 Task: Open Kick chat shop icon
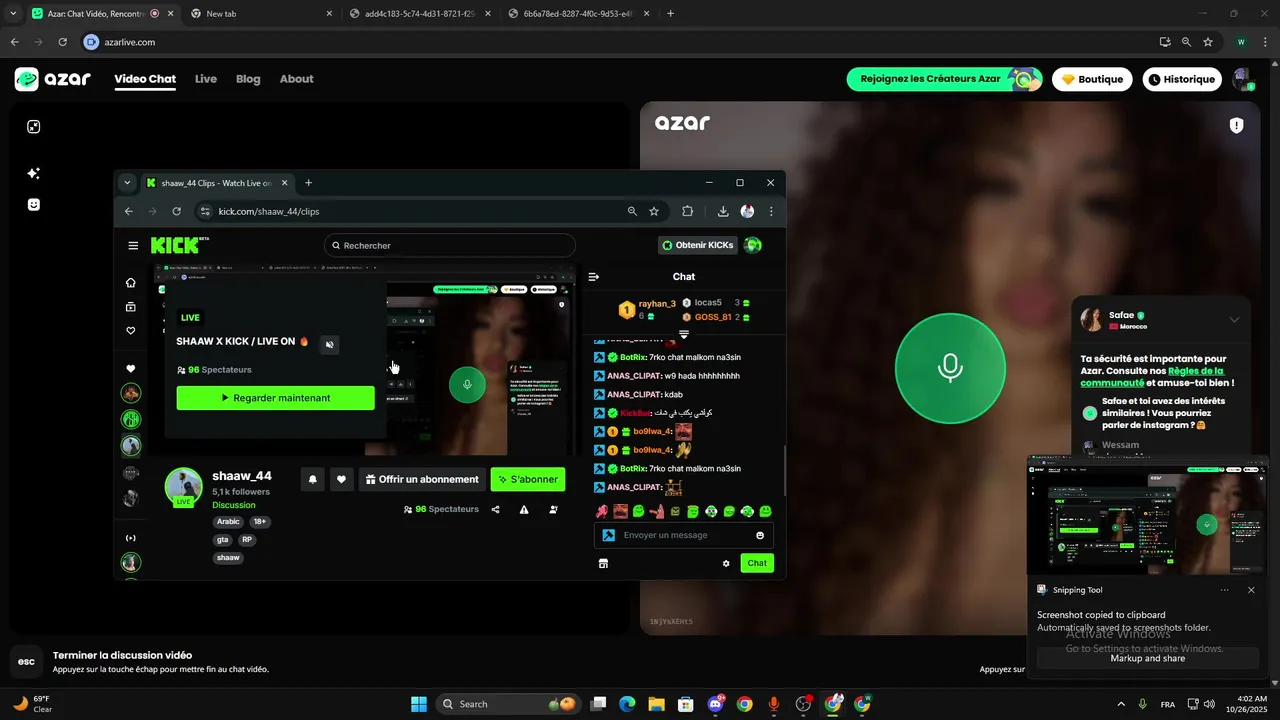click(603, 563)
